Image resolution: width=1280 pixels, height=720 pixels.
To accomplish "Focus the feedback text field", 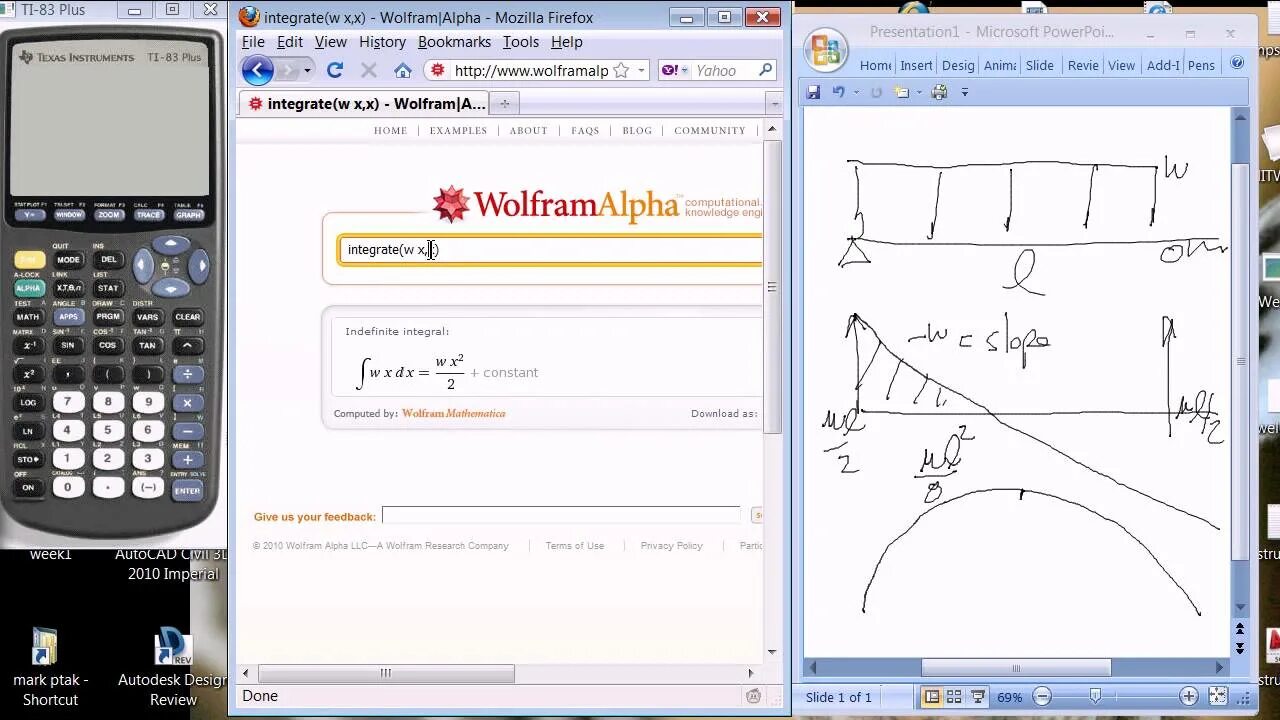I will (561, 515).
